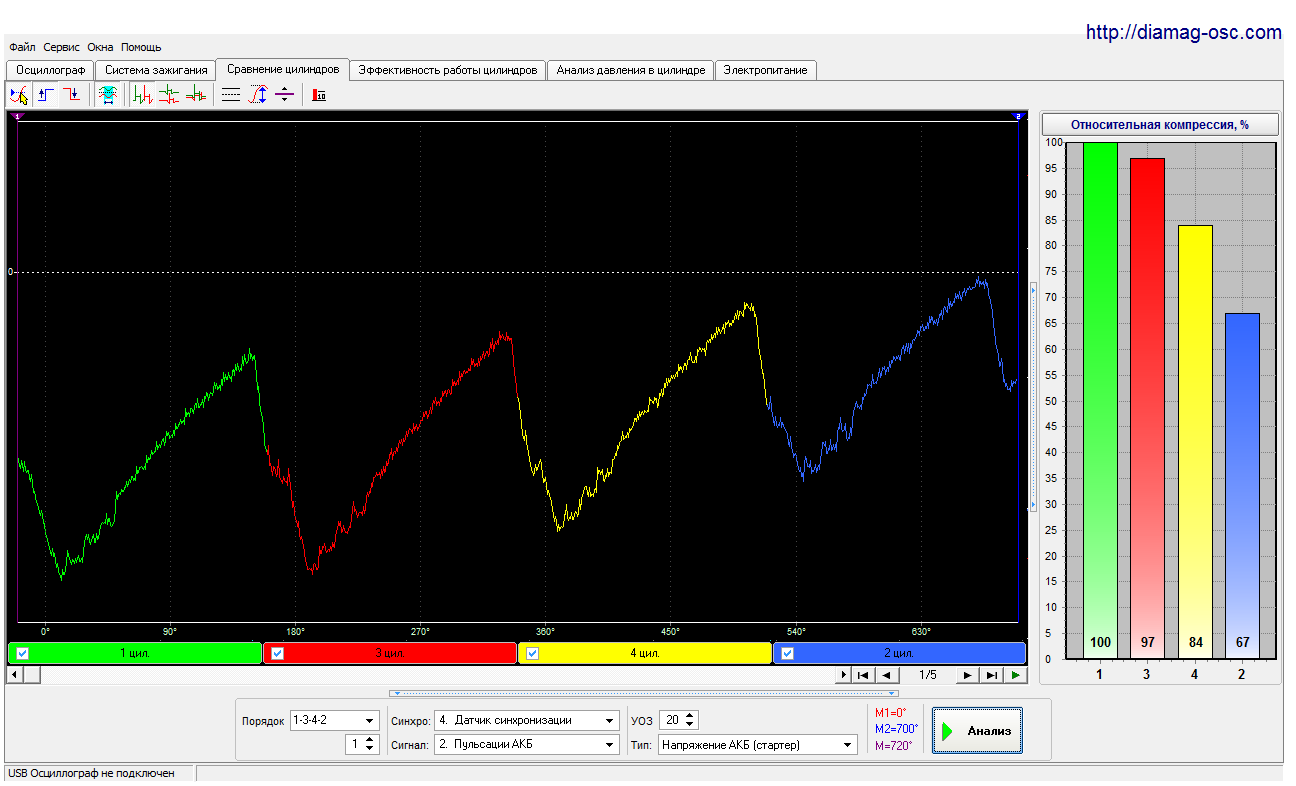Screen dimensions: 1296x786
Task: Select sequential green-red cylinders display icon
Action: tap(143, 95)
